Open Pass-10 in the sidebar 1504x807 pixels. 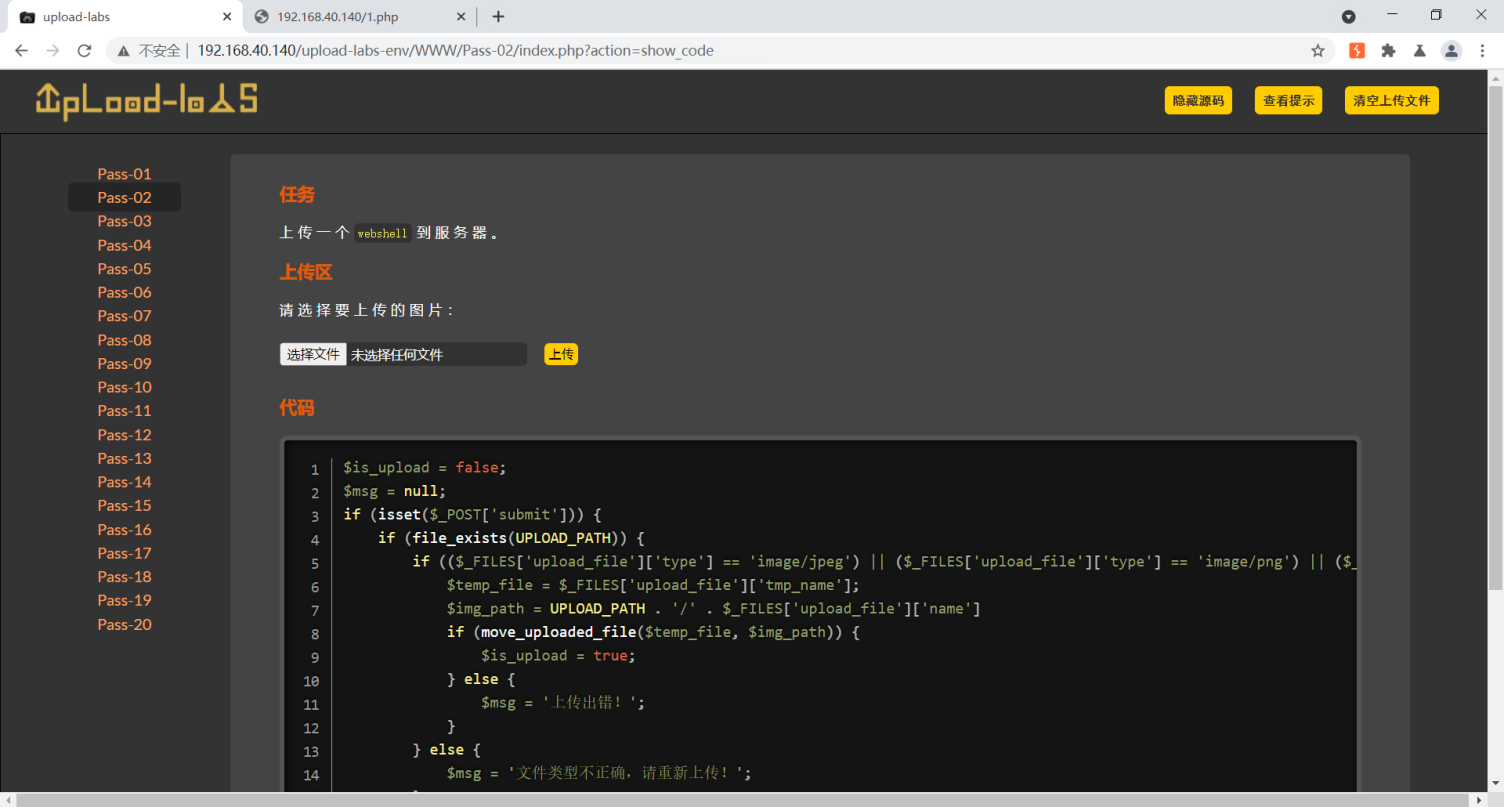124,387
